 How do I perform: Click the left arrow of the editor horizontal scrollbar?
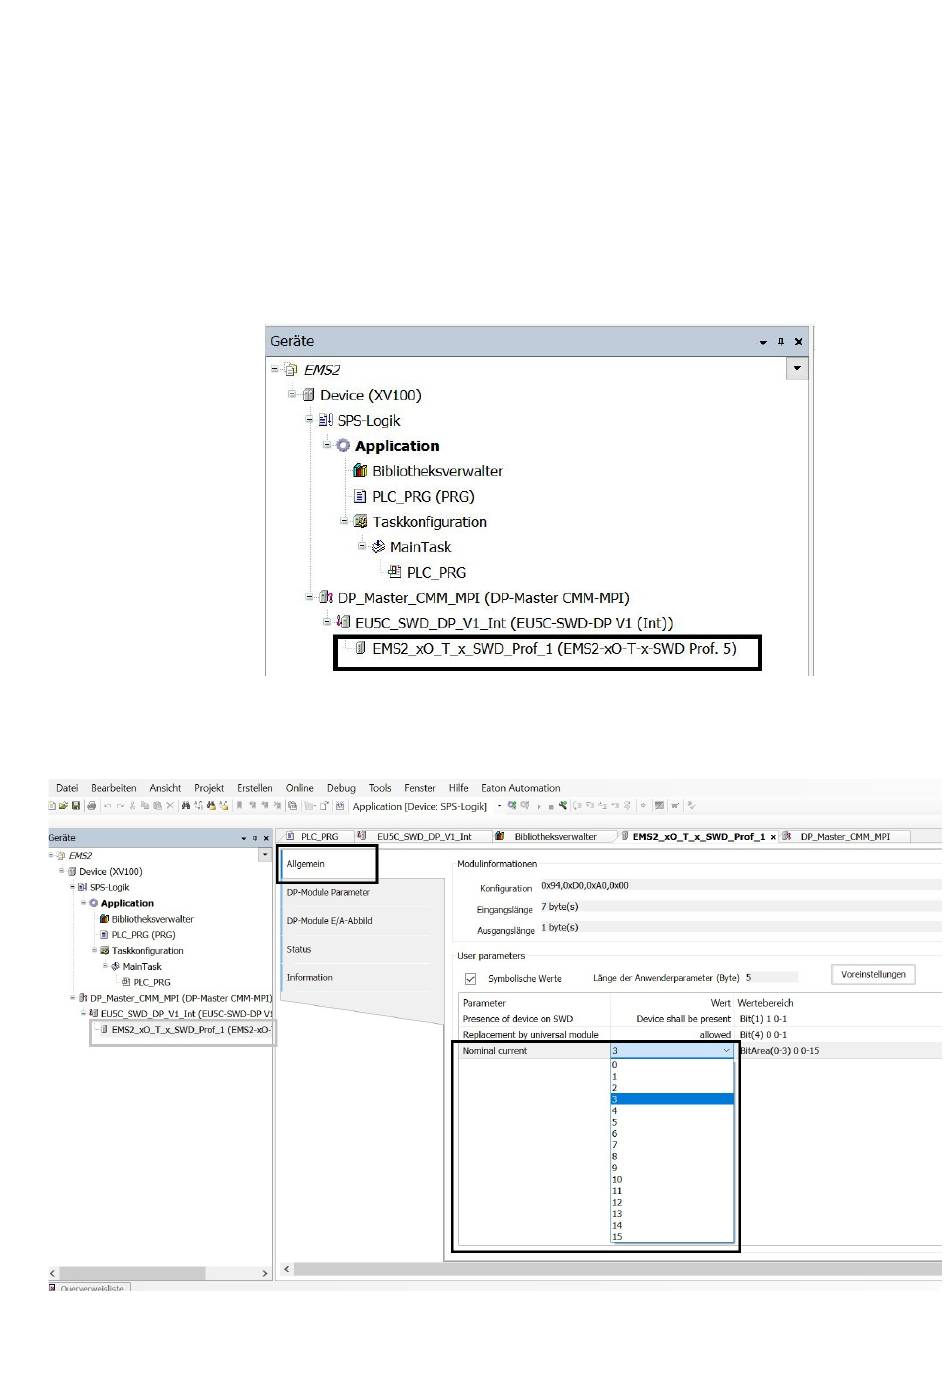(x=287, y=1269)
